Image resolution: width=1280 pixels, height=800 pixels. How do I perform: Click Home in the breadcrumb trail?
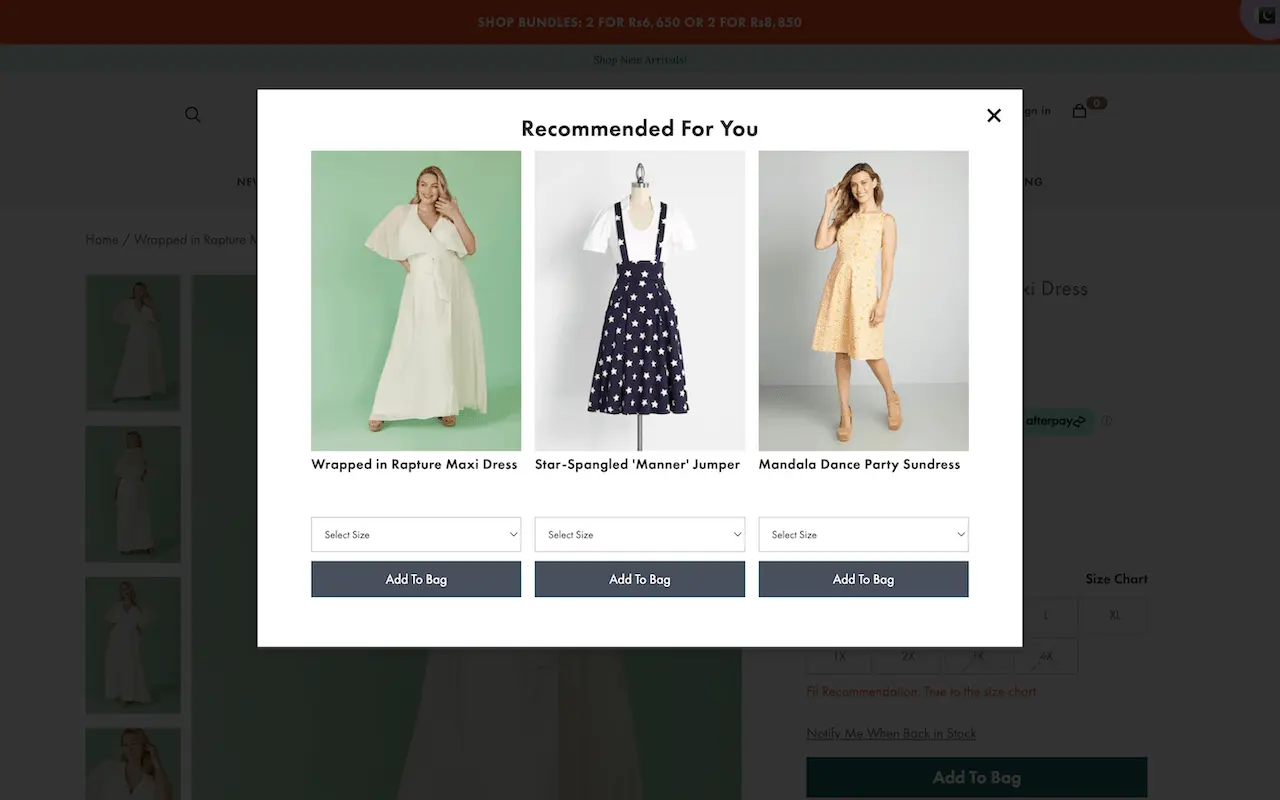[x=101, y=239]
